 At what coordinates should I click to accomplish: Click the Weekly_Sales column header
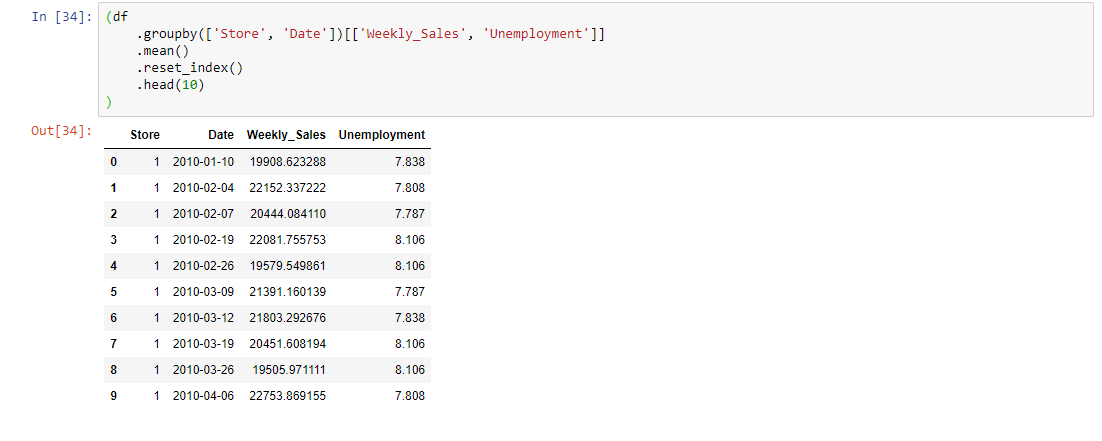pos(286,135)
